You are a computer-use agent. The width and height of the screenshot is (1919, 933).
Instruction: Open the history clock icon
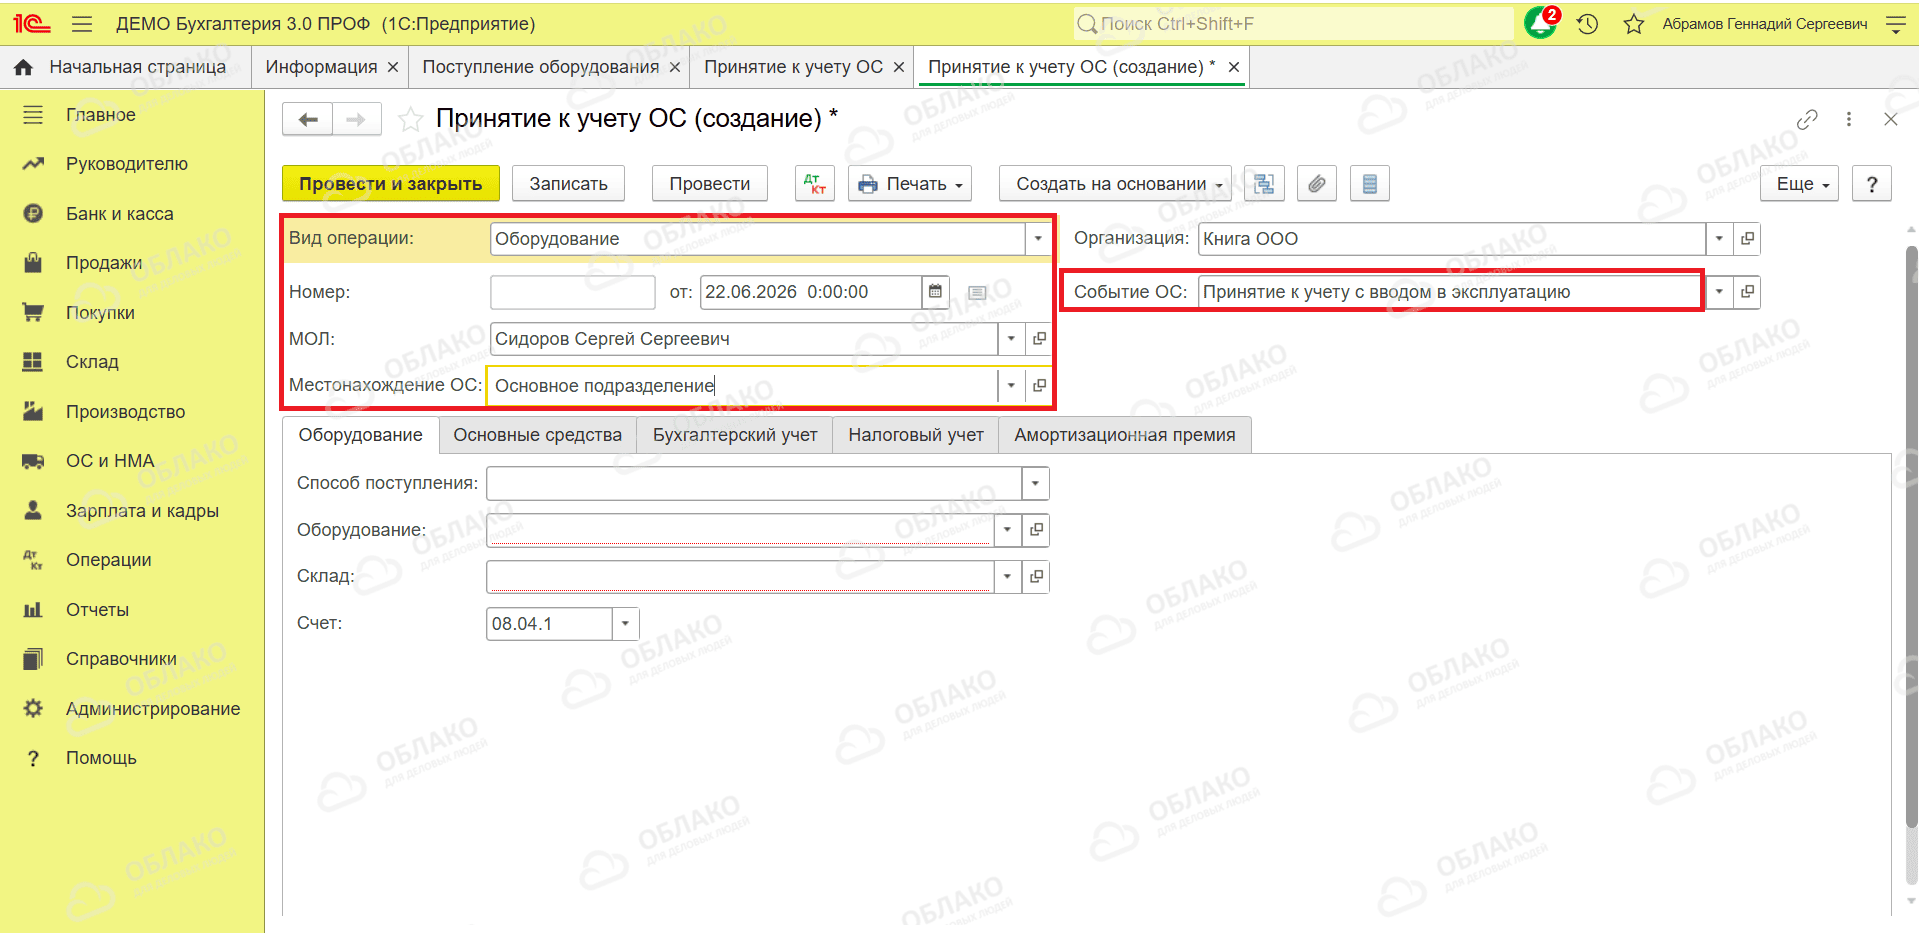pyautogui.click(x=1587, y=24)
